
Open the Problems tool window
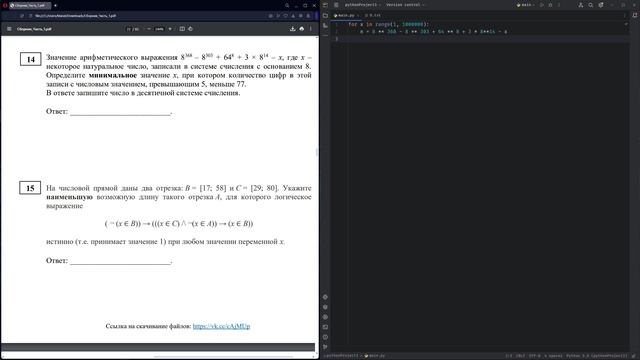pyautogui.click(x=325, y=337)
